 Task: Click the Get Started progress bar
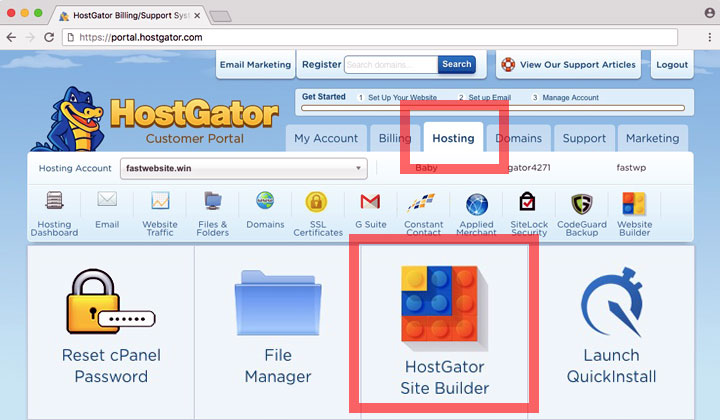coord(493,108)
